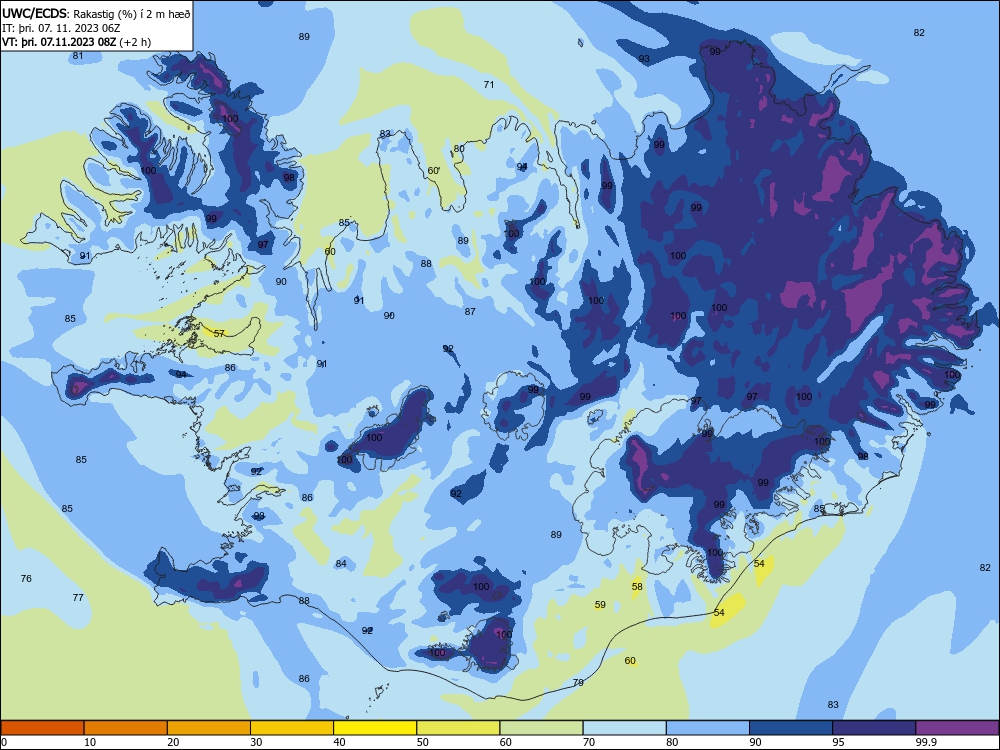Image resolution: width=1000 pixels, height=750 pixels.
Task: Click the legend tick label 20
Action: [173, 742]
